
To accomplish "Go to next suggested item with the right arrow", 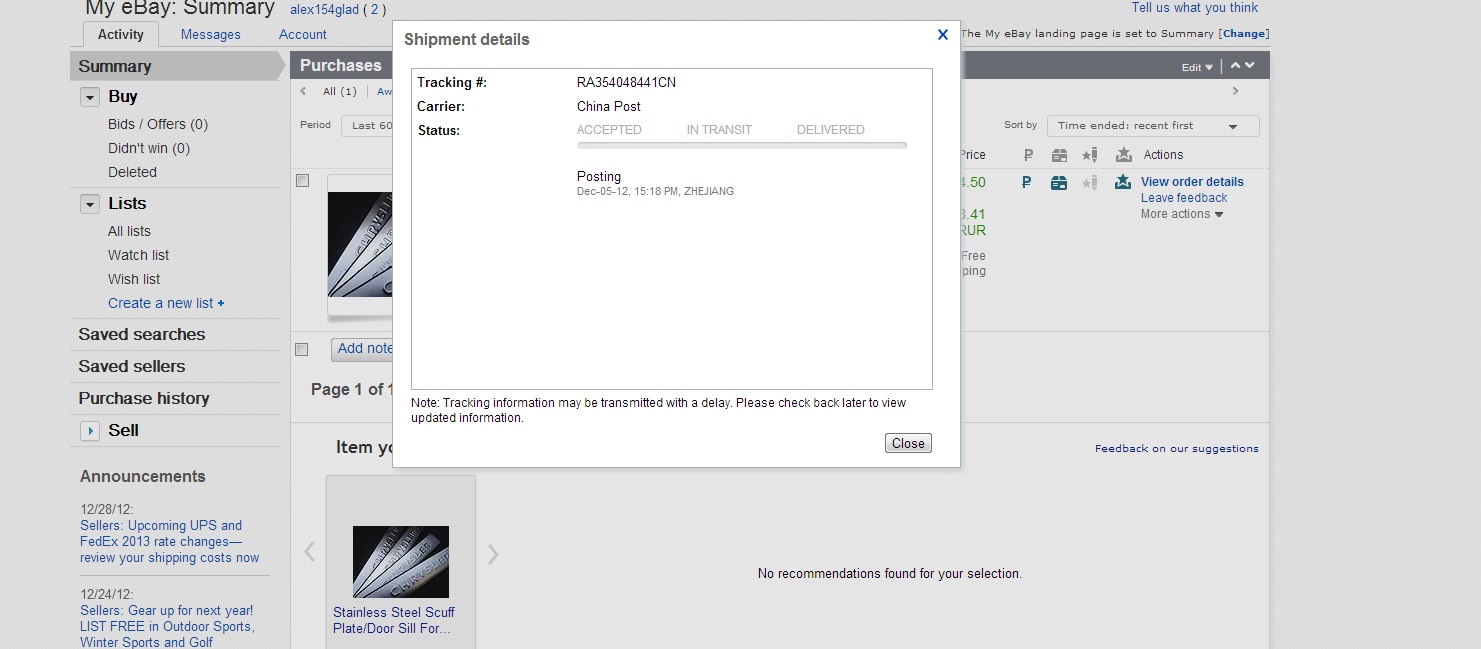I will point(493,554).
